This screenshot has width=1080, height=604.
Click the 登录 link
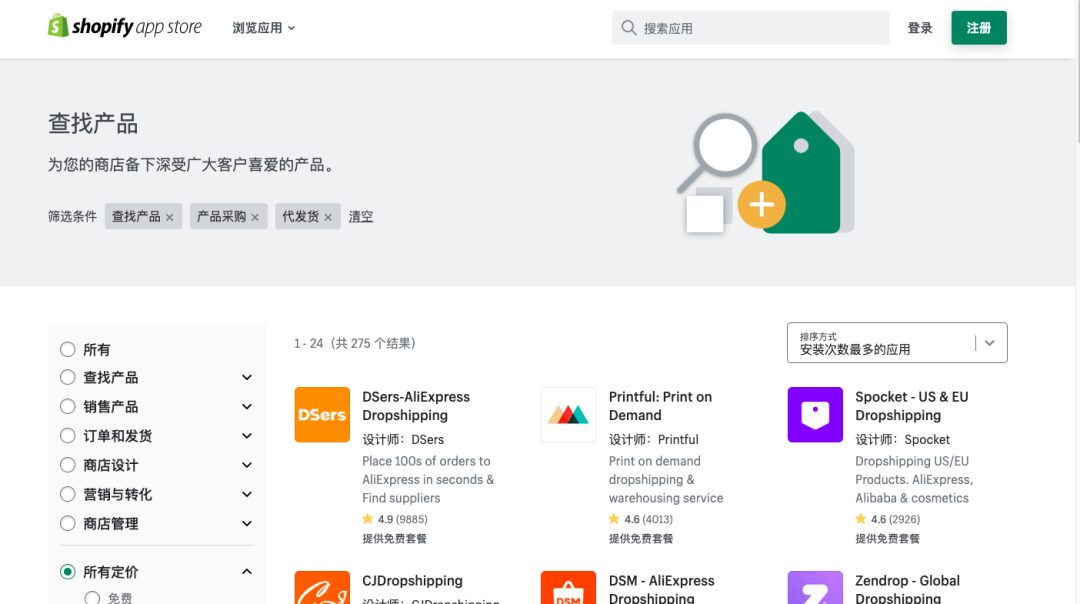coord(920,28)
